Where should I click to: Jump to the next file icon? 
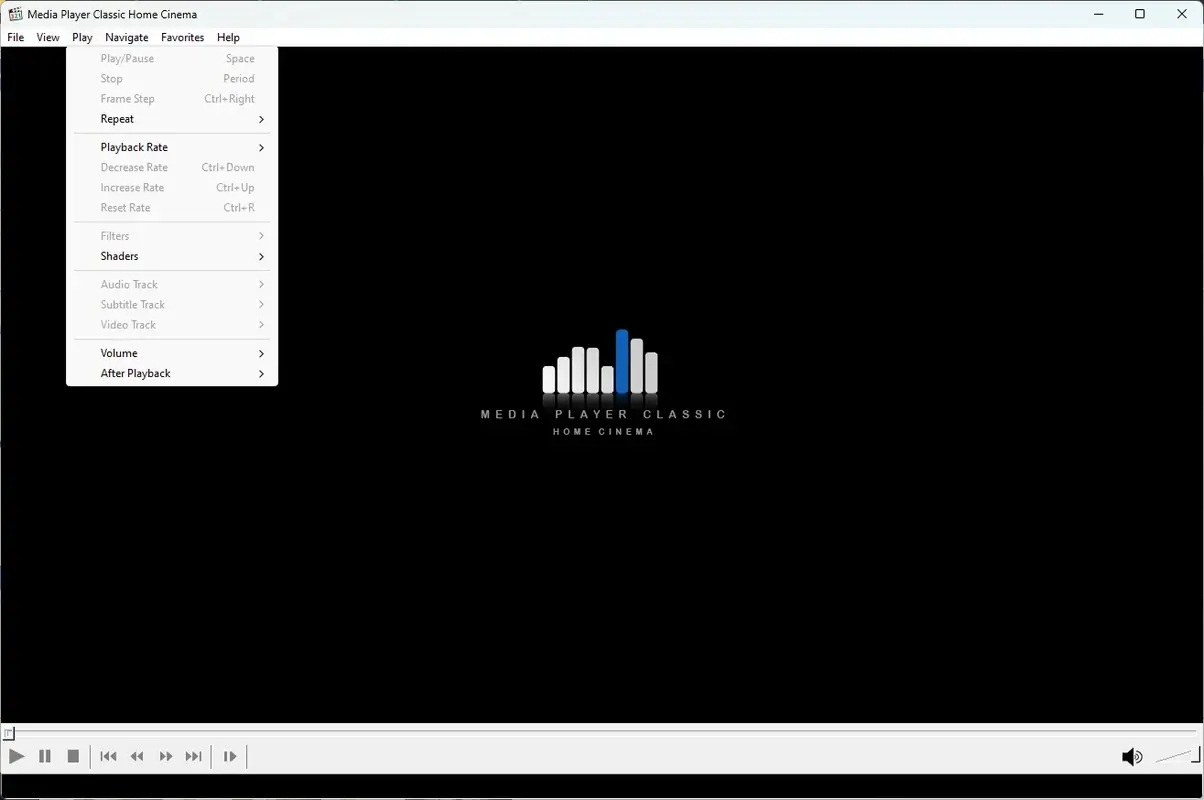[193, 756]
